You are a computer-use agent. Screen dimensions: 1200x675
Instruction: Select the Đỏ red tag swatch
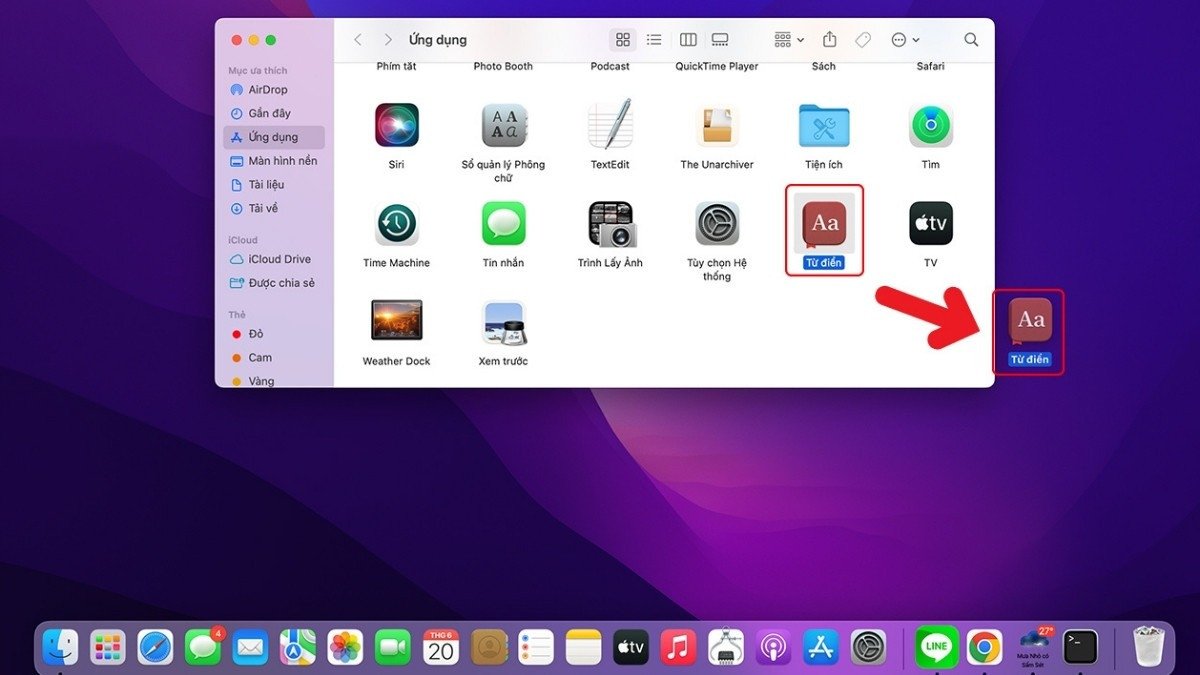tap(237, 334)
